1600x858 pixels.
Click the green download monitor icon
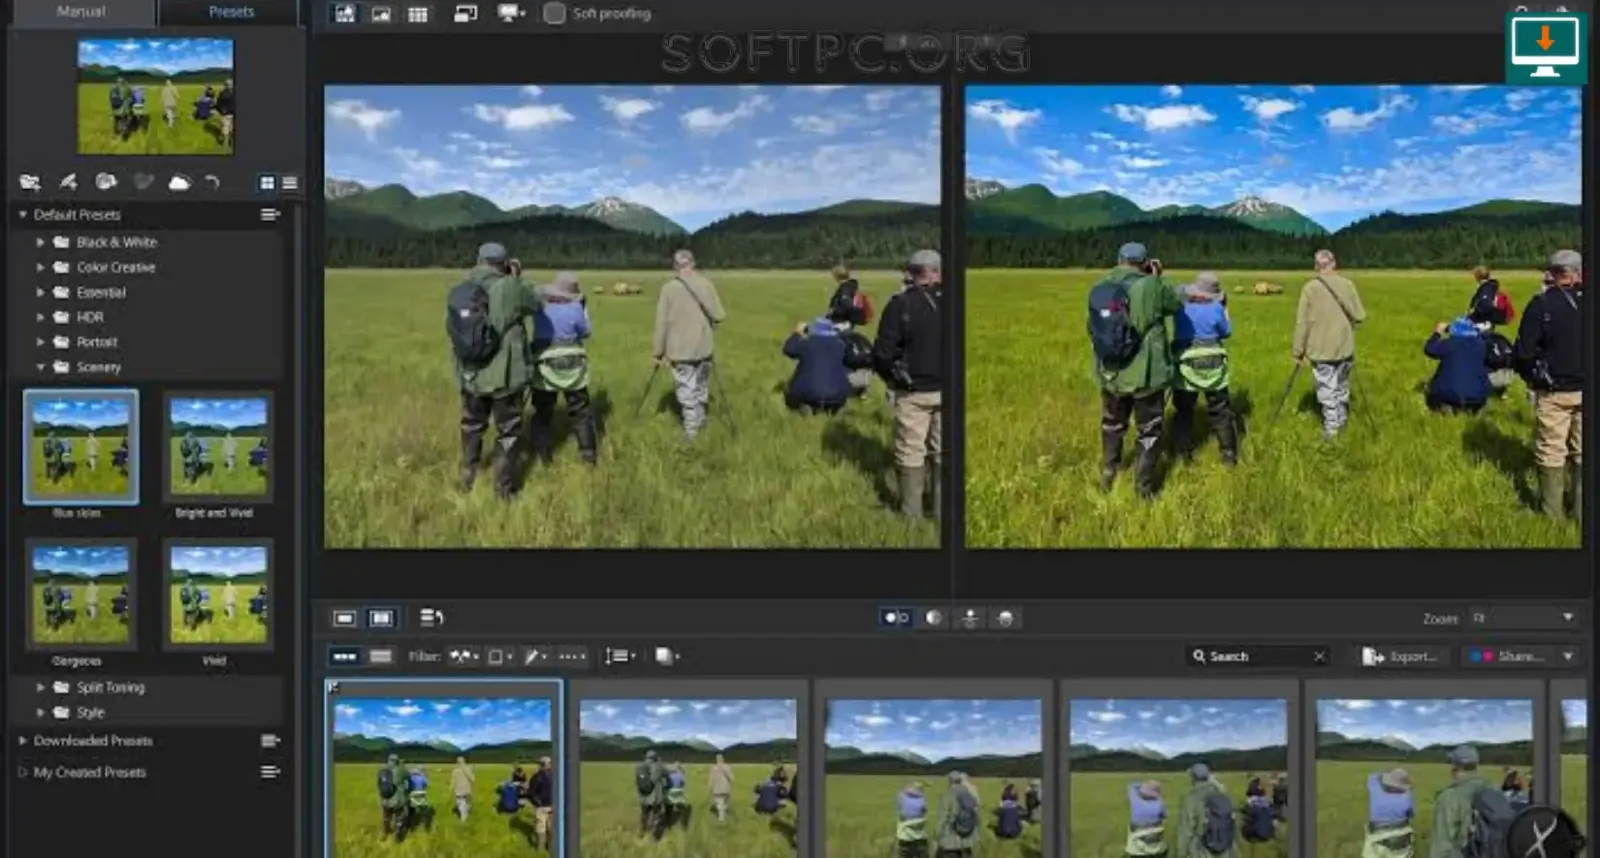[1545, 47]
